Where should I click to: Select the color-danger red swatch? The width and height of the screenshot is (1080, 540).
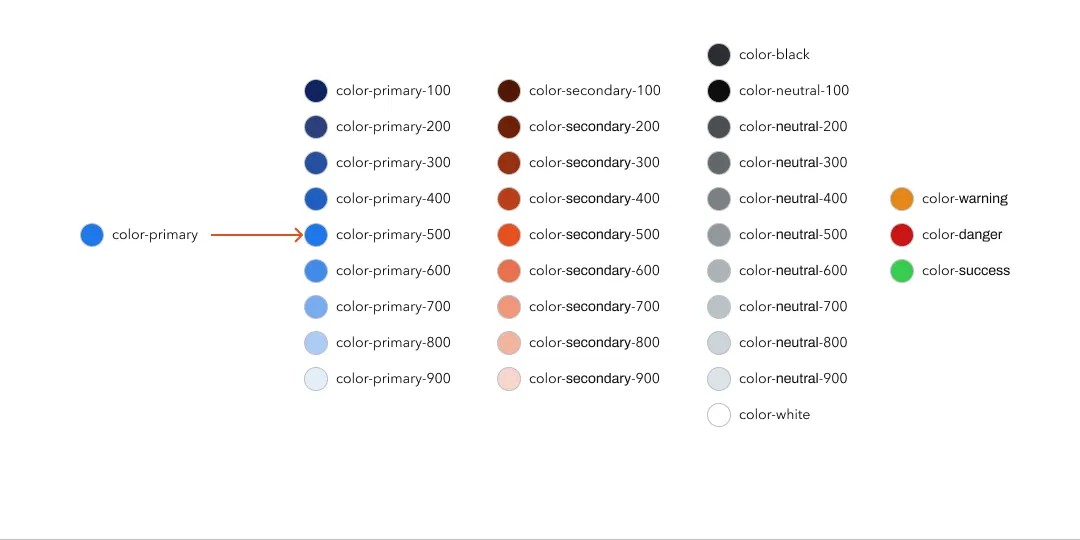point(902,235)
